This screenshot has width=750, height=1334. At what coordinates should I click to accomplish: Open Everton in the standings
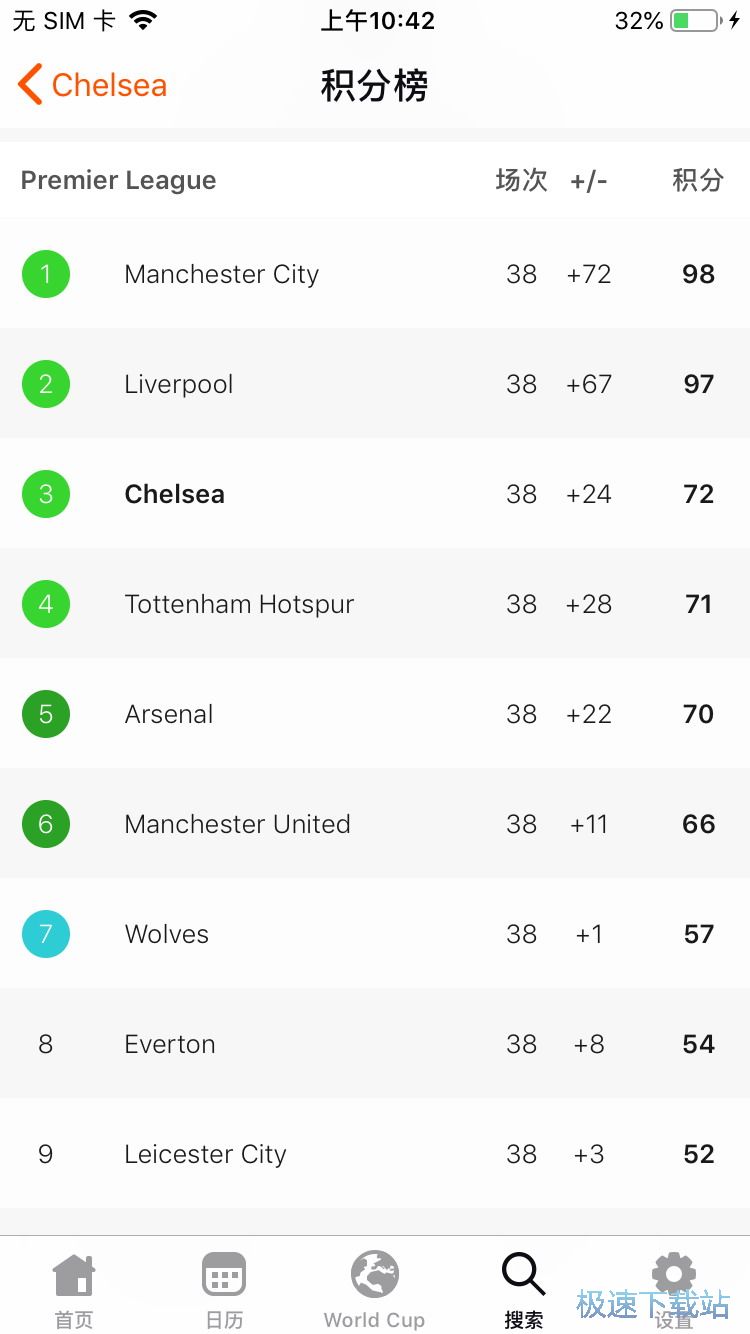pyautogui.click(x=375, y=1044)
